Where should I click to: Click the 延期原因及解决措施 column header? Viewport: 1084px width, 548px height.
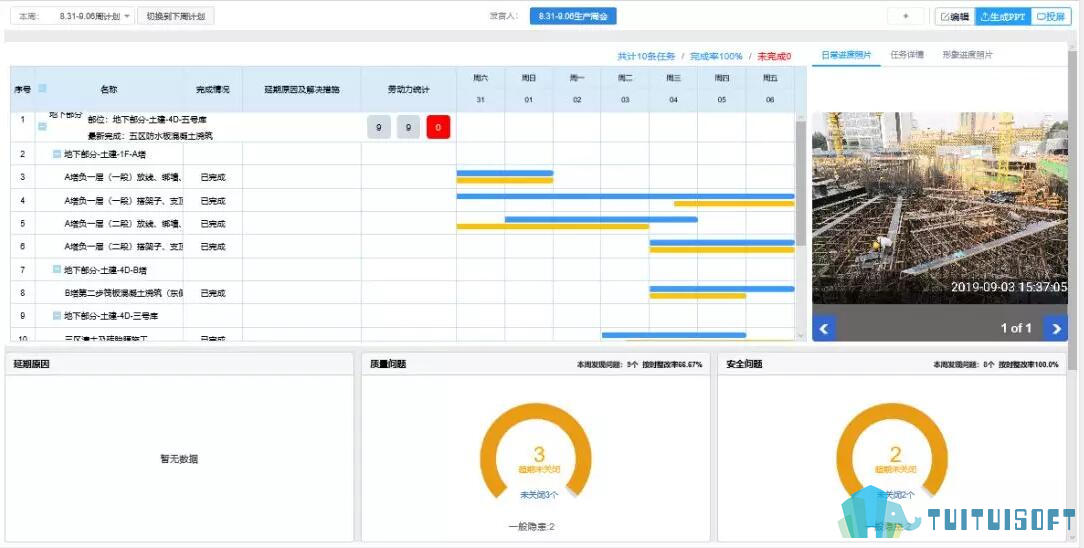[302, 89]
